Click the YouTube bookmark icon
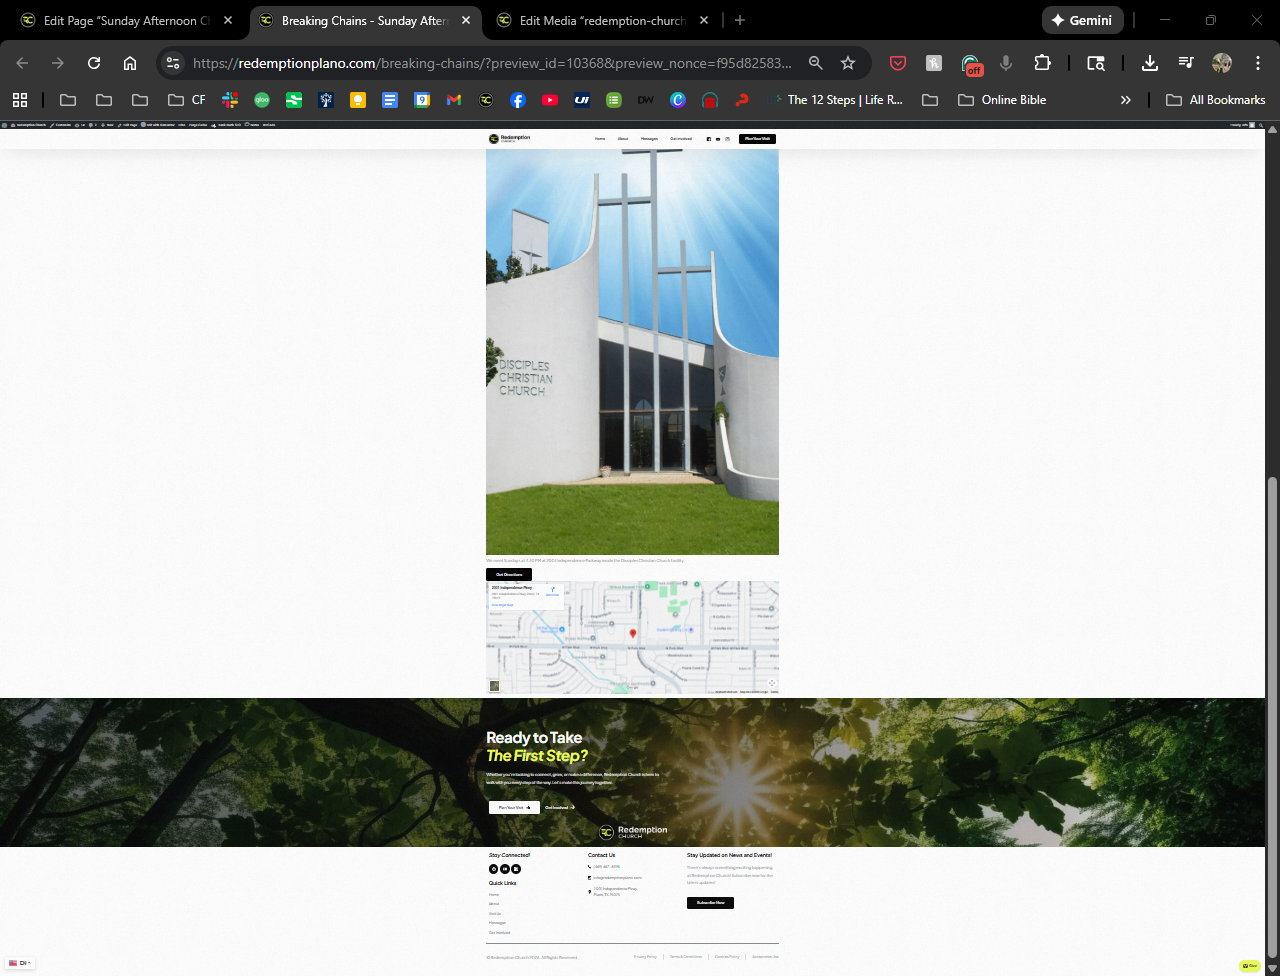1280x976 pixels. [x=549, y=100]
